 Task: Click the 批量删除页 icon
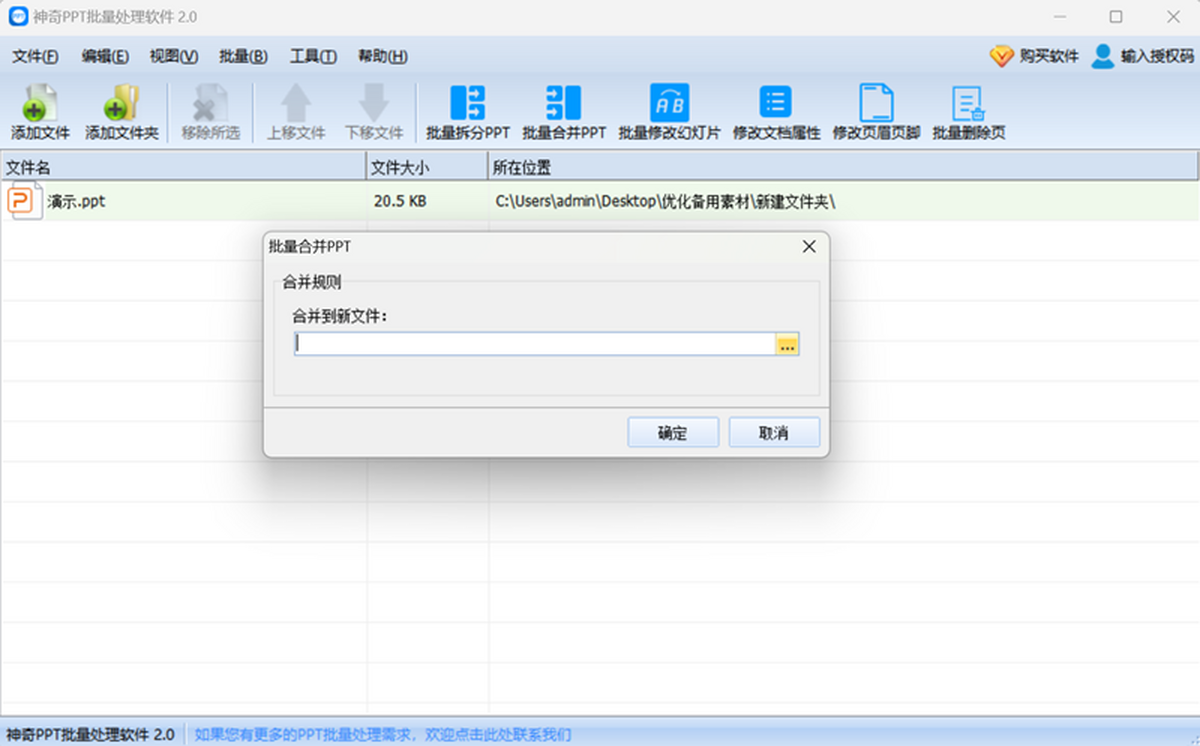click(968, 103)
